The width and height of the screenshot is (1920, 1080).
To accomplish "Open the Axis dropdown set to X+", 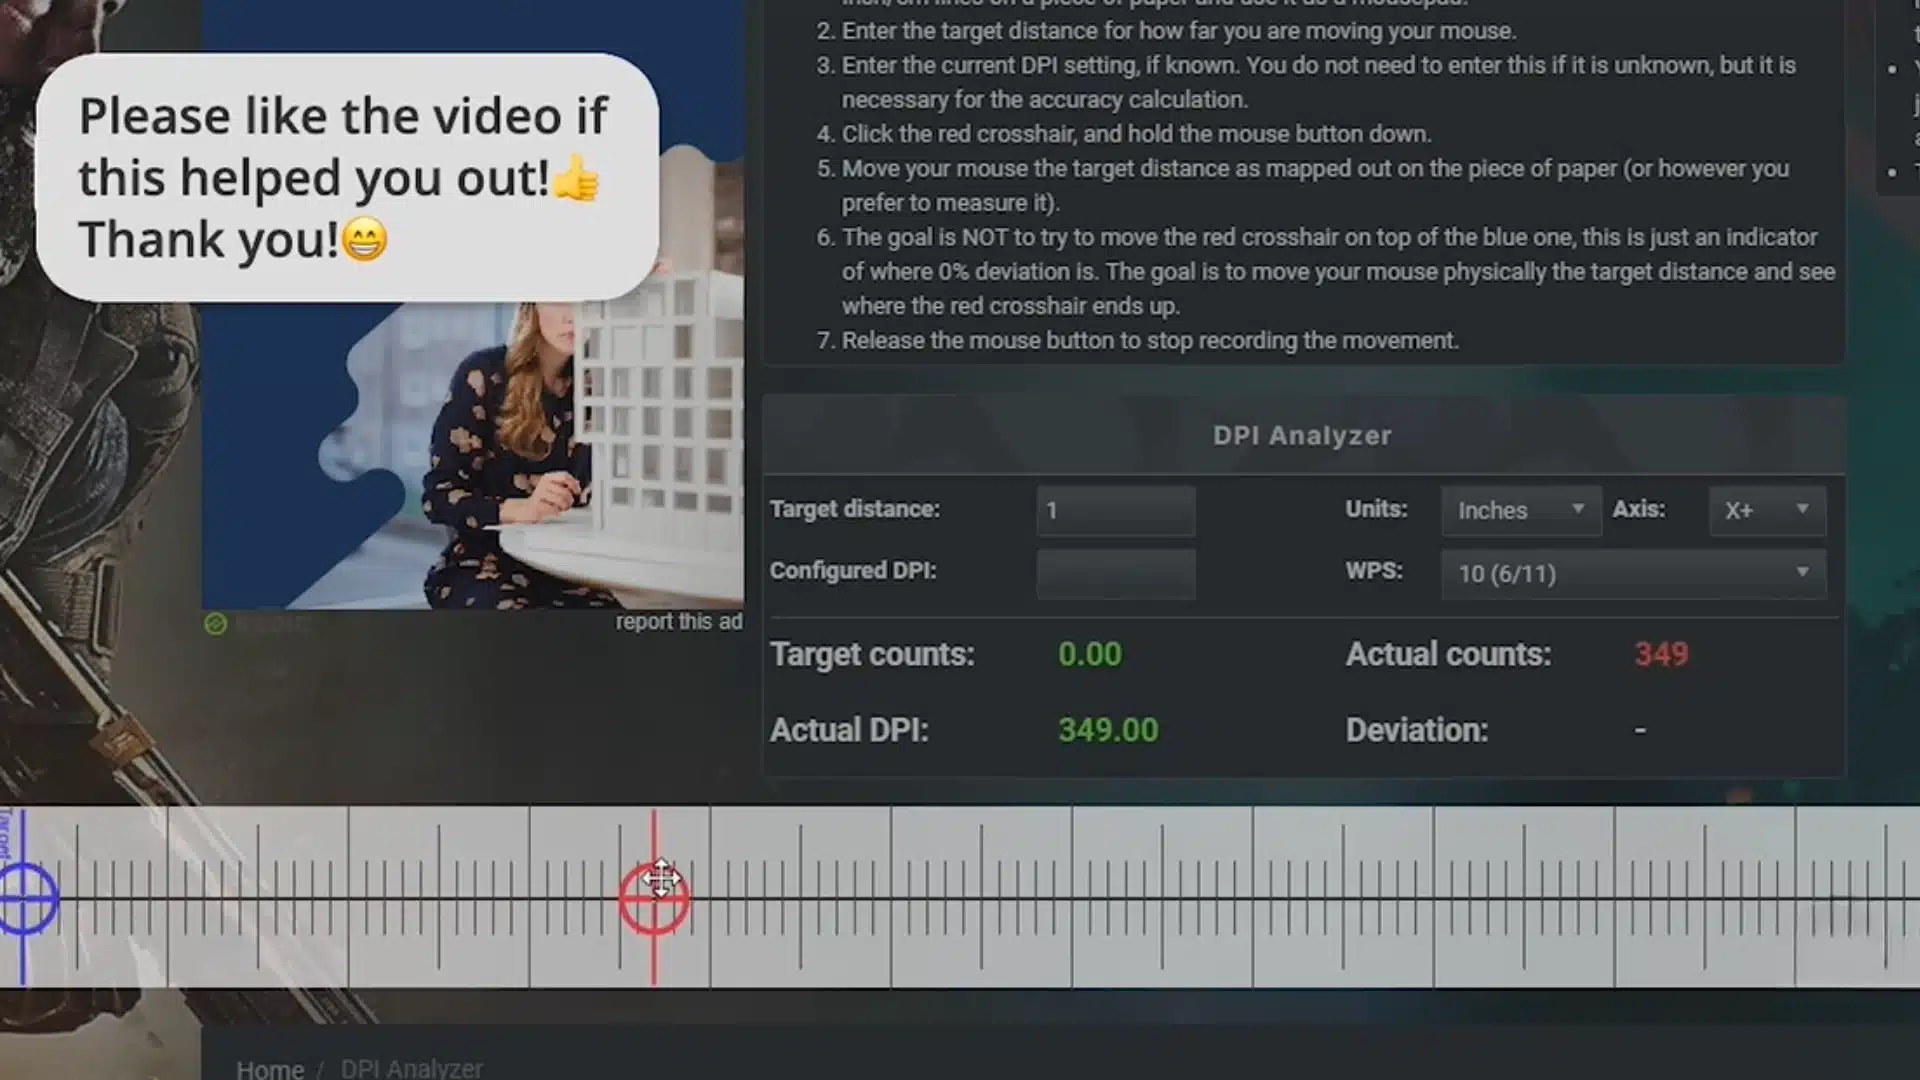I will [1767, 510].
